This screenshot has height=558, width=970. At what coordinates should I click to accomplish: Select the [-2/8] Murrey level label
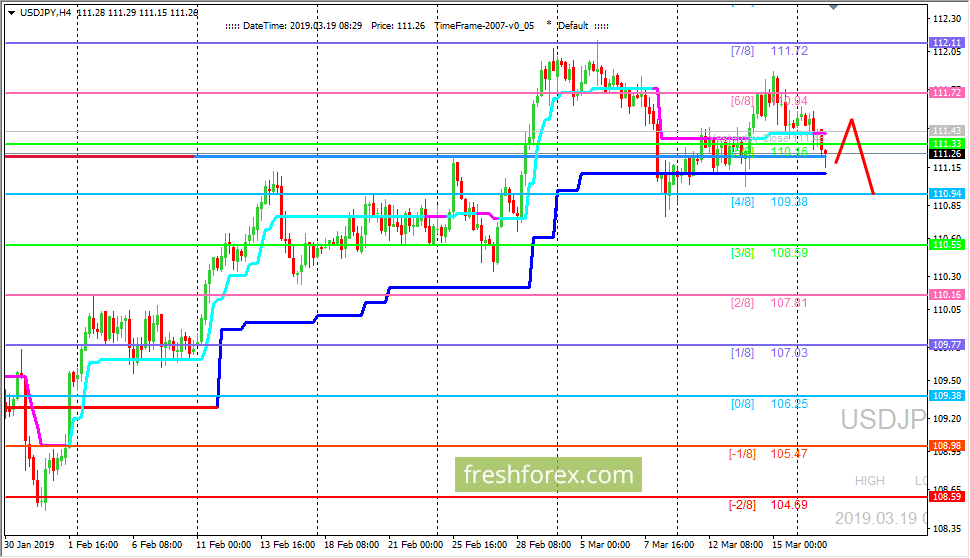742,505
